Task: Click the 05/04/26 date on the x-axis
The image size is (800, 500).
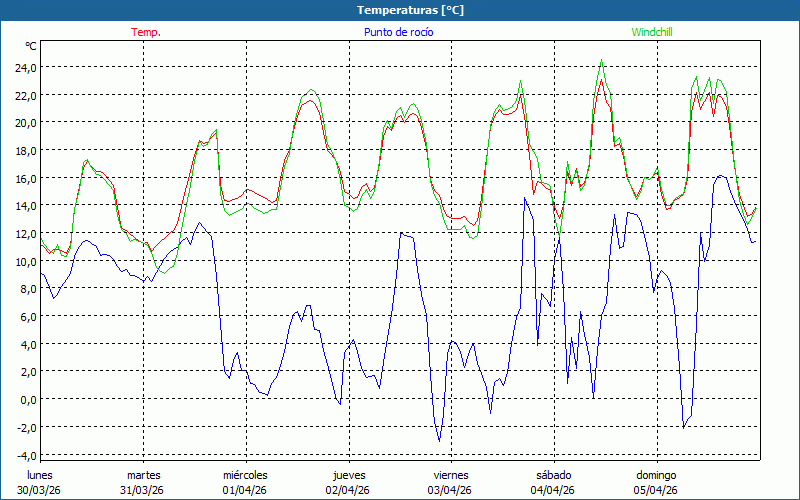Action: pyautogui.click(x=656, y=490)
